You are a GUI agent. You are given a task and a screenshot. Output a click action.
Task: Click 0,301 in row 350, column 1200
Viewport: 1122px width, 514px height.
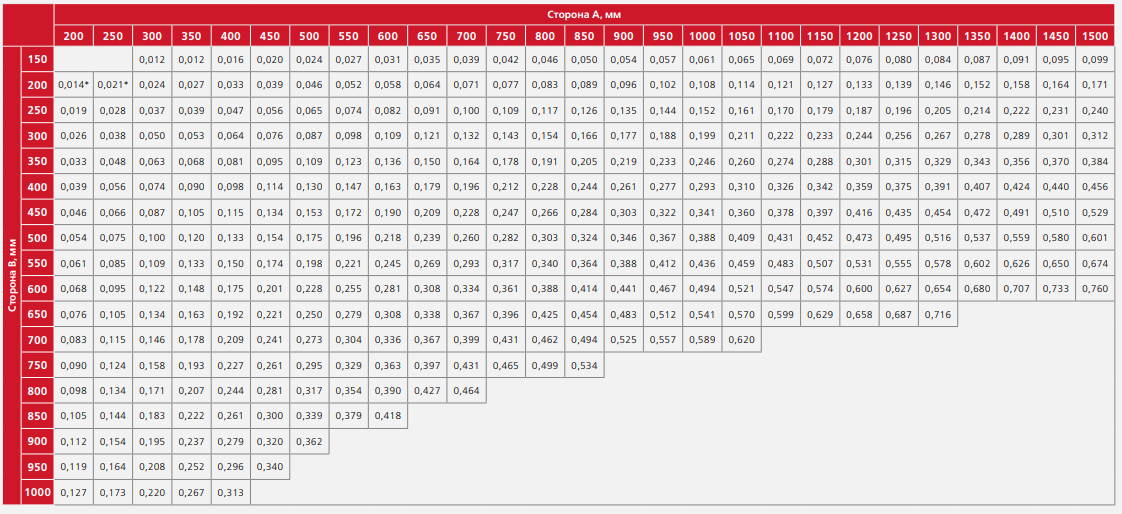tap(859, 162)
